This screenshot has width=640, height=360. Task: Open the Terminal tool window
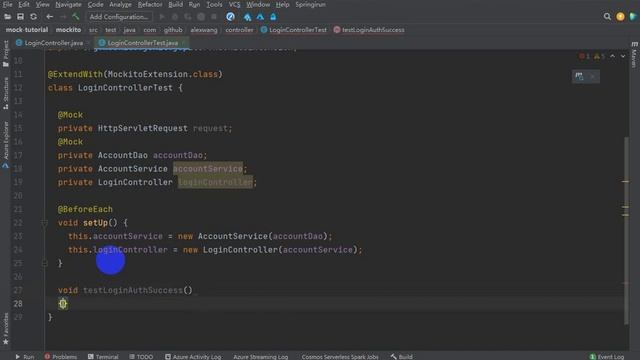[103, 356]
